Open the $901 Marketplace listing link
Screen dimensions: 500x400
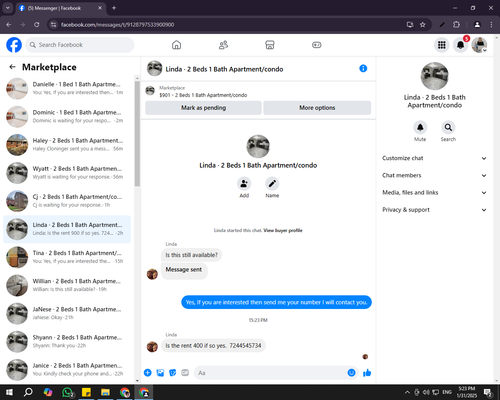[203, 95]
